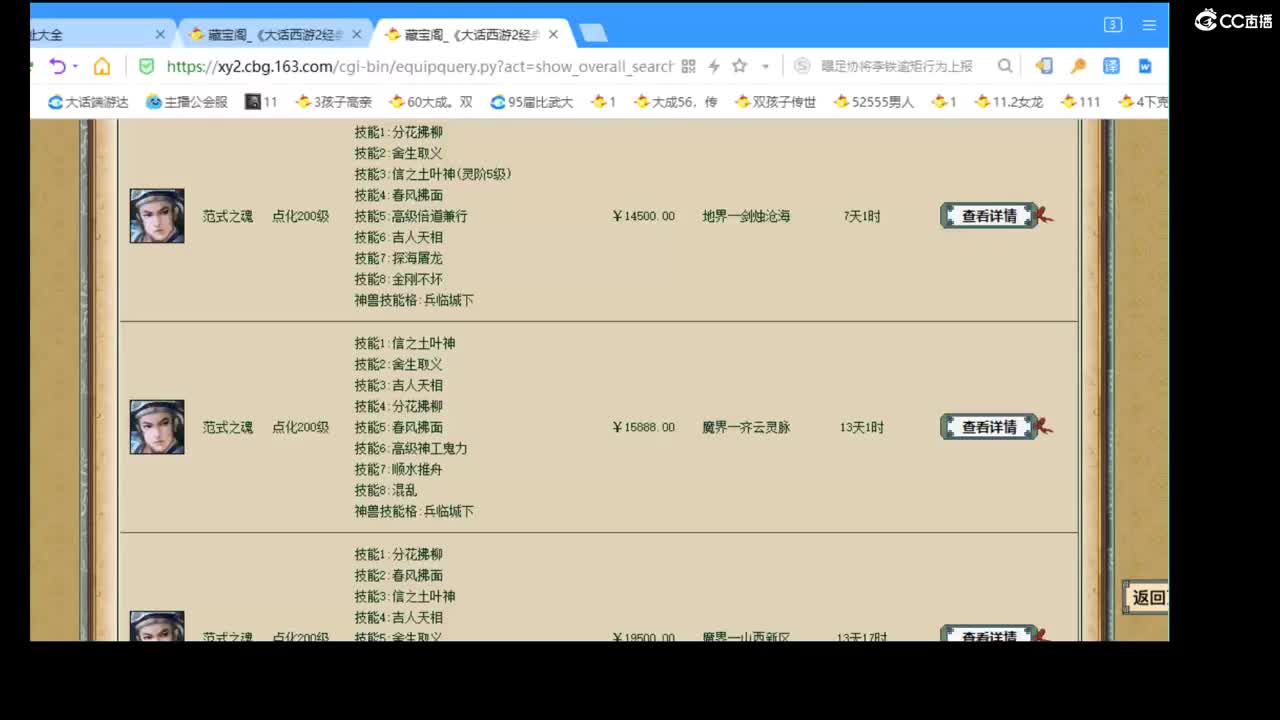
Task: Click remaining time 13天1时
Action: tap(862, 427)
